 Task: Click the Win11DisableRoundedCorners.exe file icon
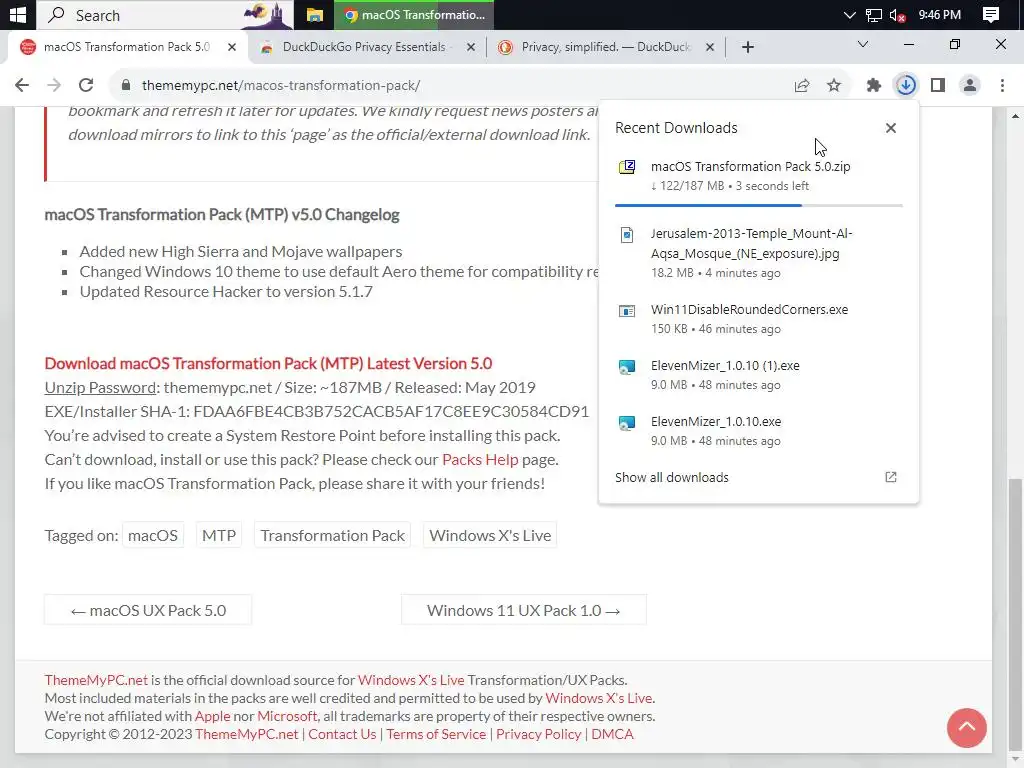[x=627, y=311]
